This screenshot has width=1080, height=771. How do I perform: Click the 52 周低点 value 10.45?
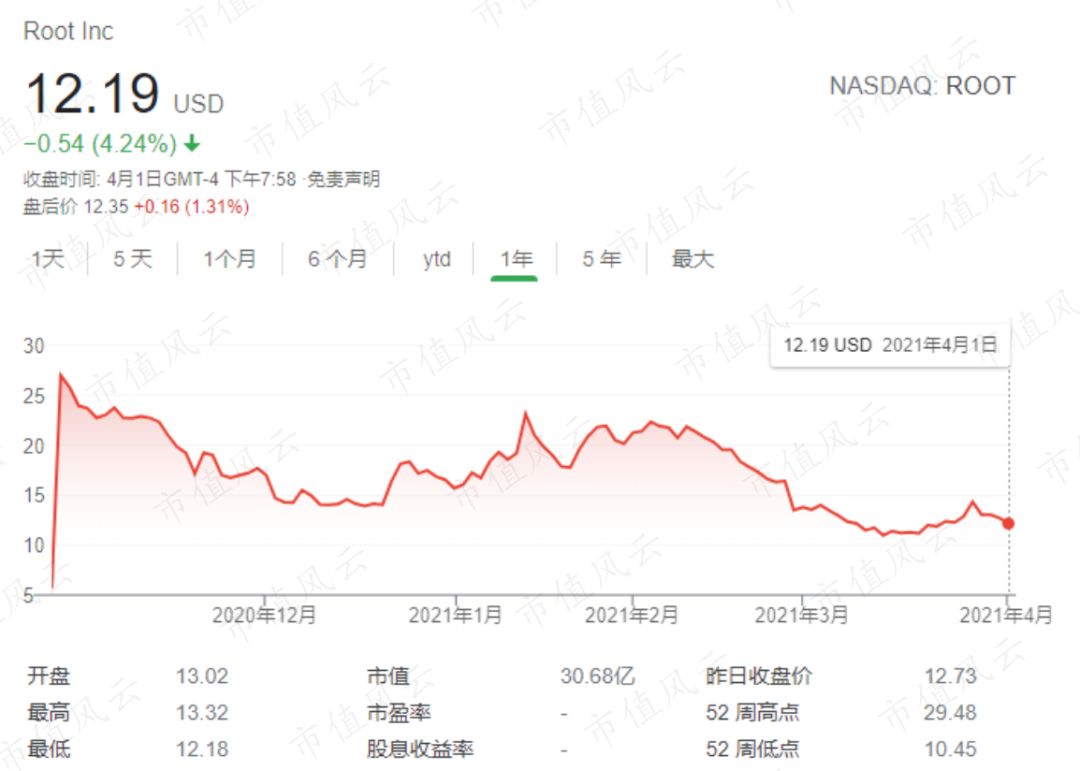(951, 749)
